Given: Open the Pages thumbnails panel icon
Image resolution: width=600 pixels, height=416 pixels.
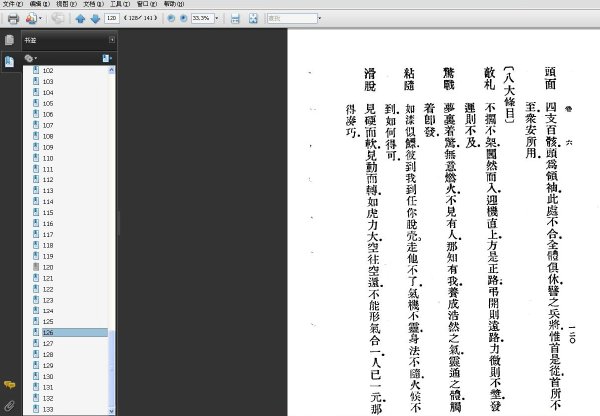Looking at the screenshot, I should point(9,40).
